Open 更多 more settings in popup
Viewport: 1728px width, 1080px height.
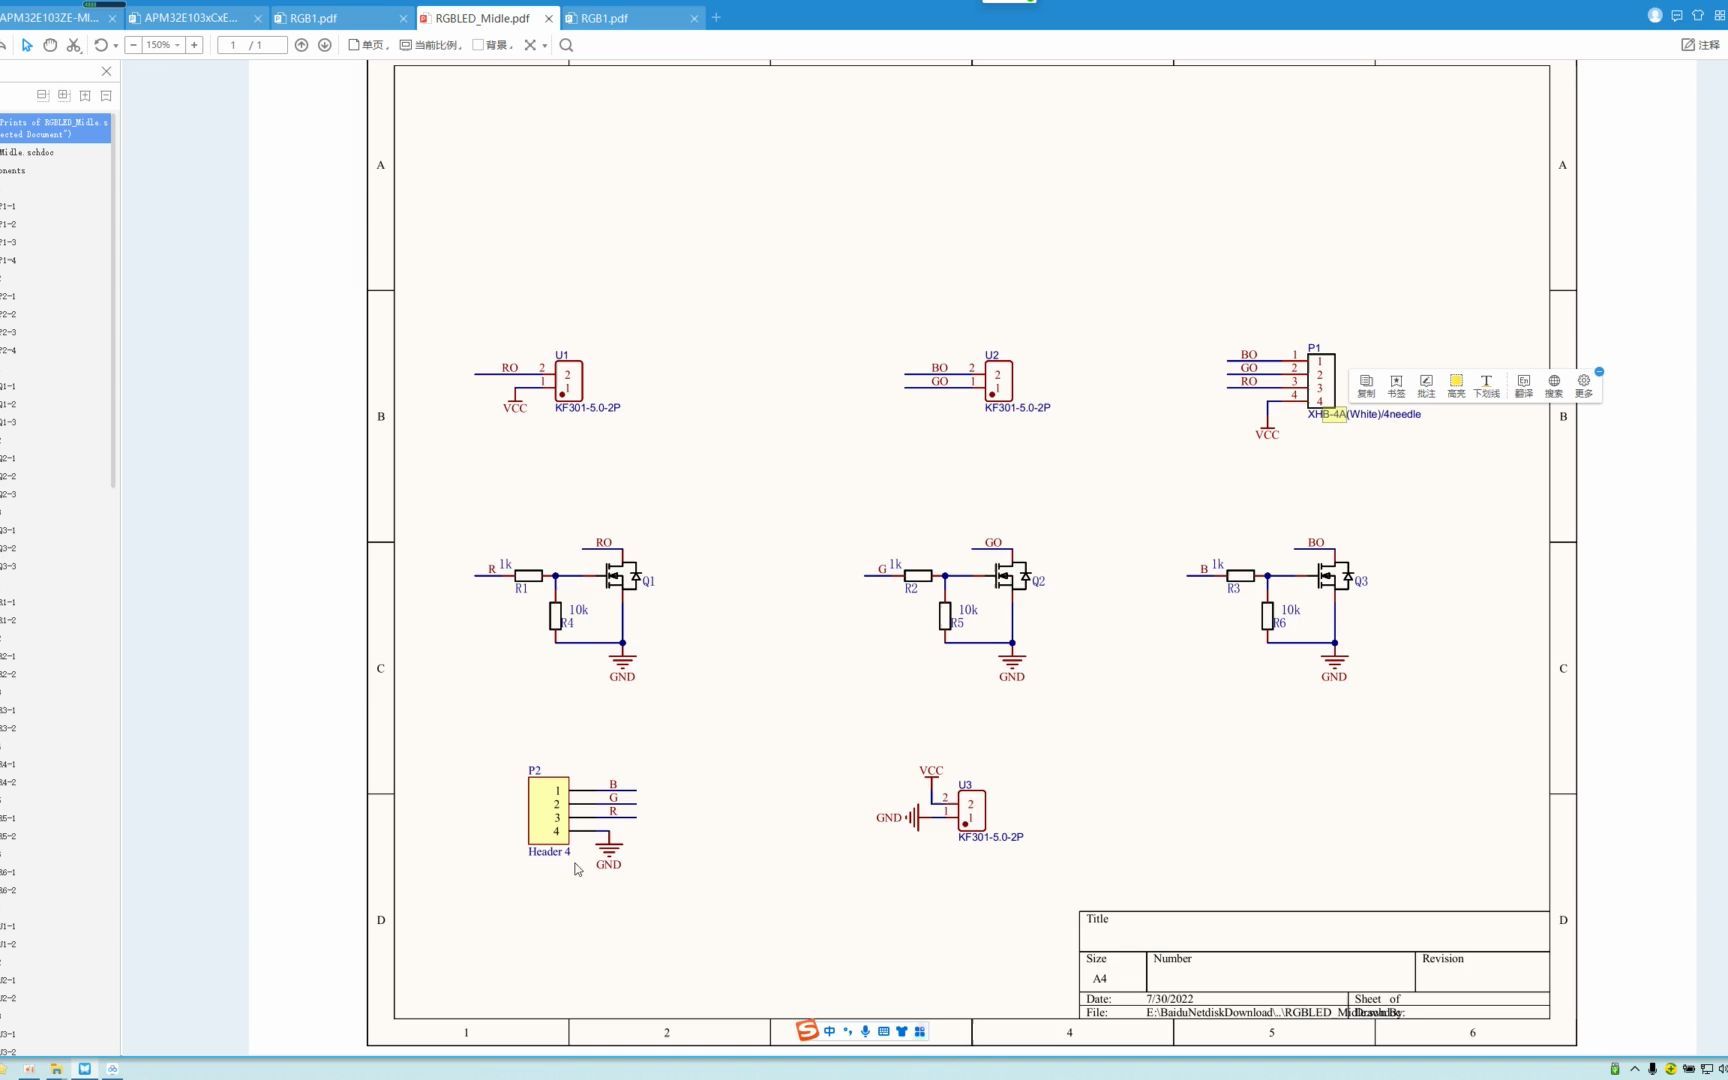click(1584, 386)
